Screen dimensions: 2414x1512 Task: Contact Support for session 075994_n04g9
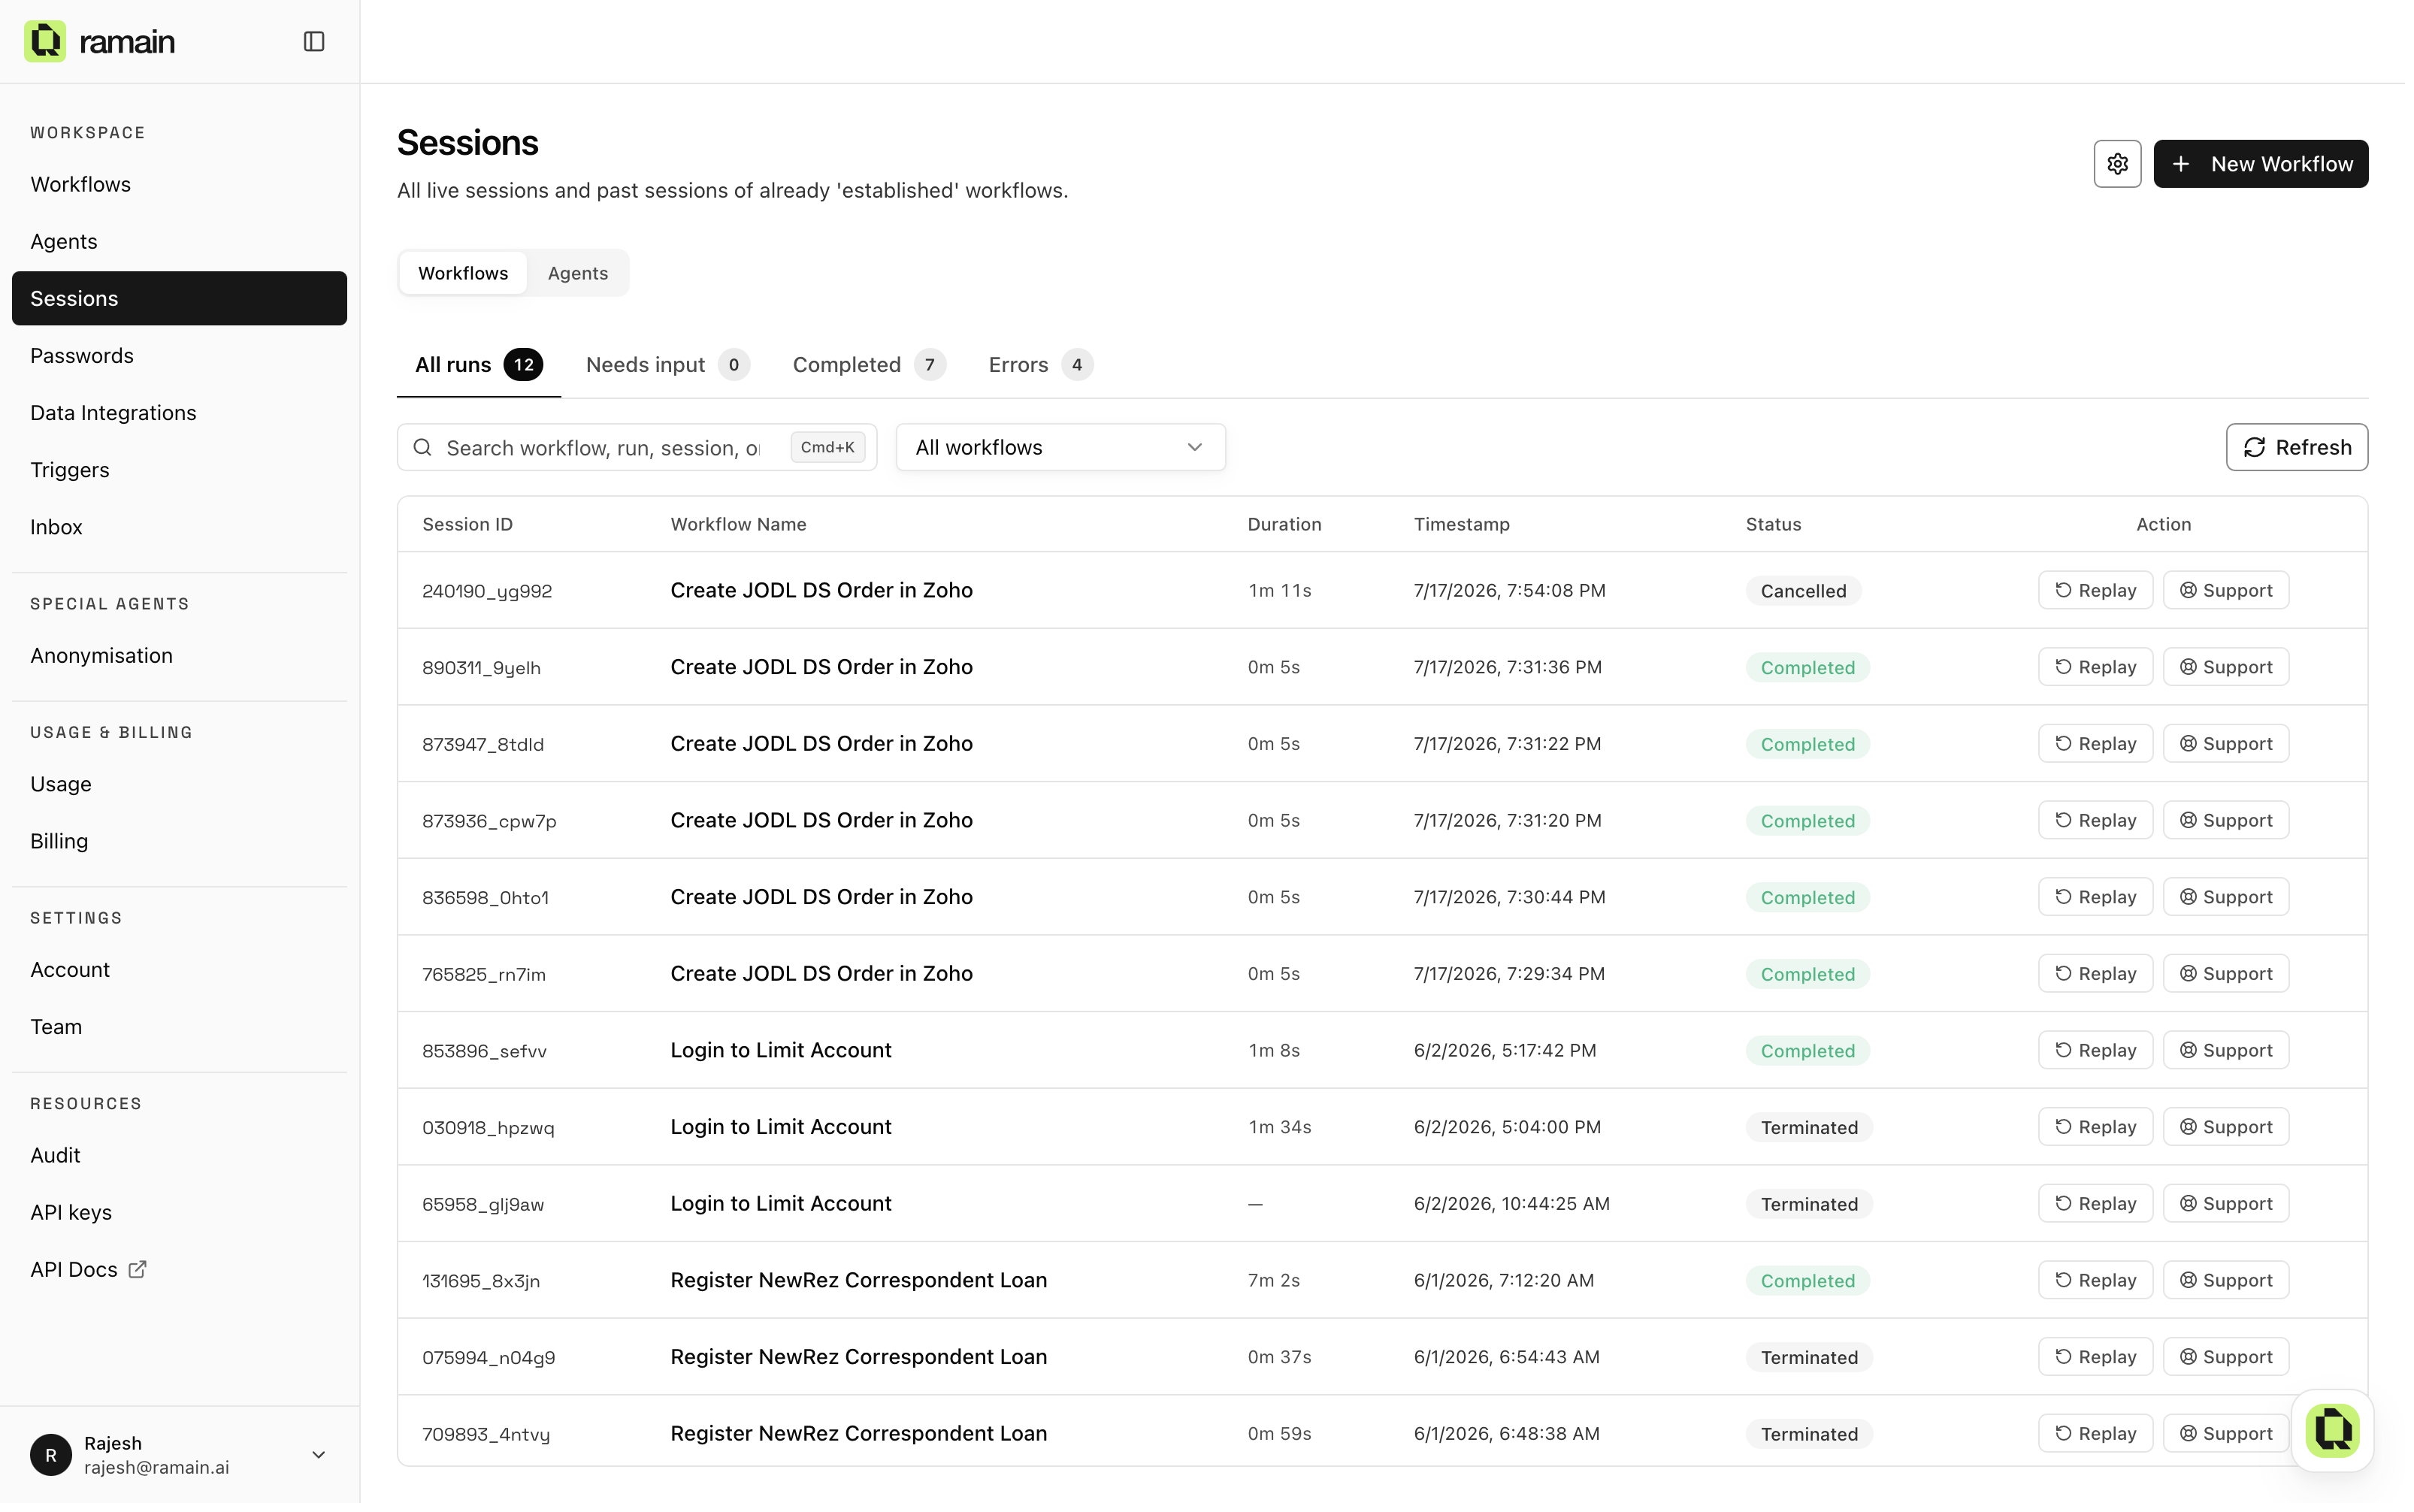pos(2225,1357)
